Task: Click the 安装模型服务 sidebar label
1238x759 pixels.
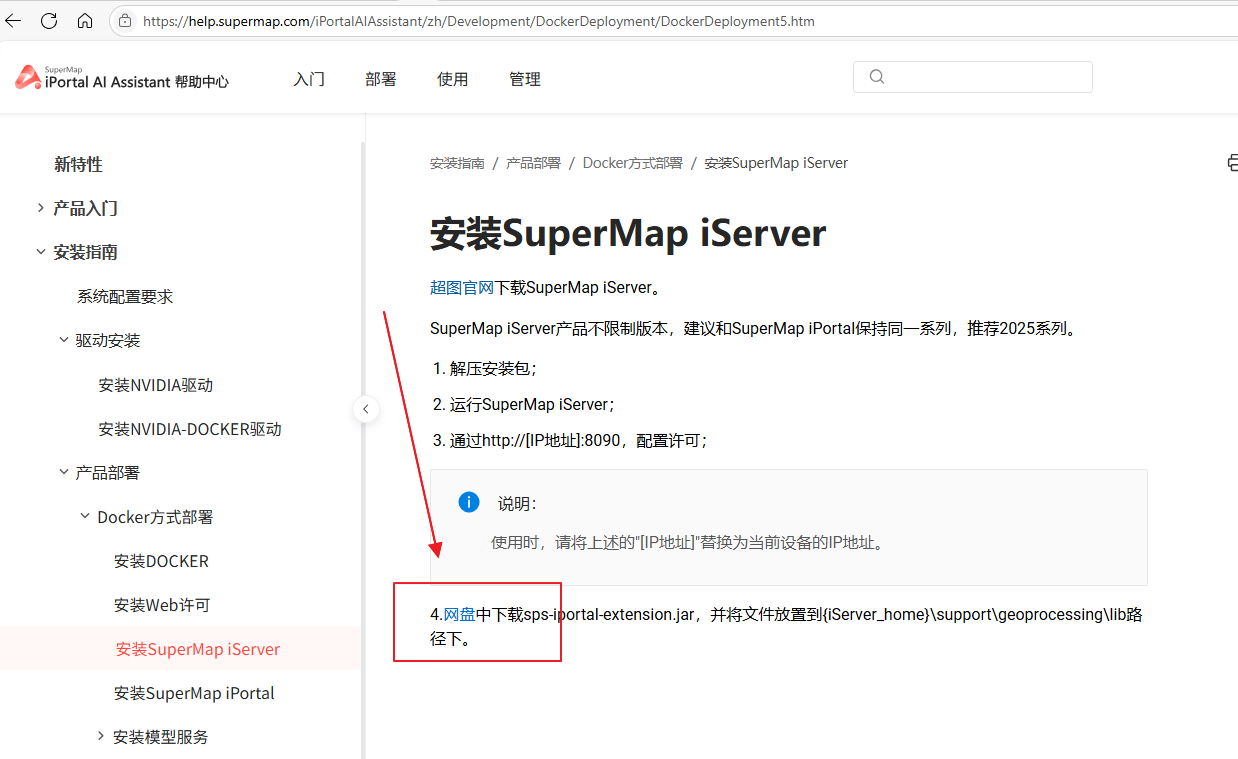Action: click(x=161, y=737)
